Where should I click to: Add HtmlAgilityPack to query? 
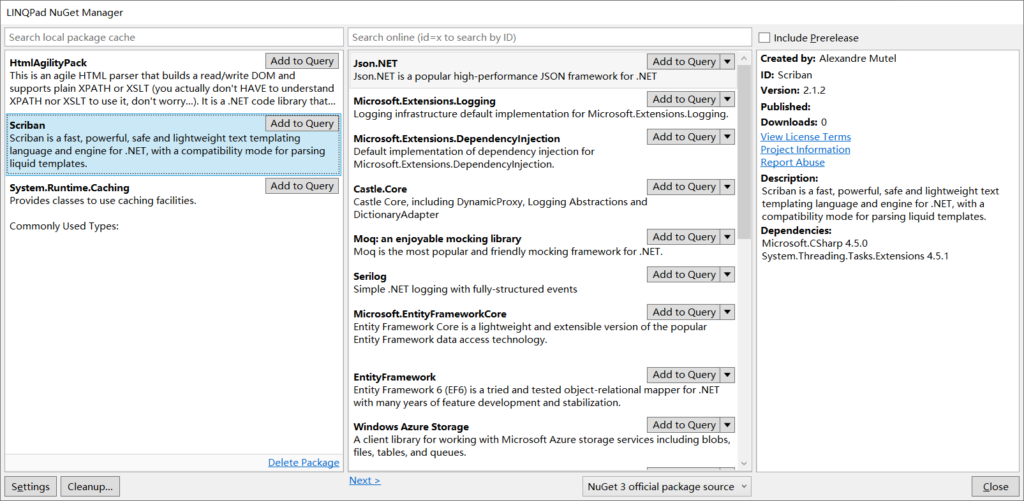pos(302,61)
